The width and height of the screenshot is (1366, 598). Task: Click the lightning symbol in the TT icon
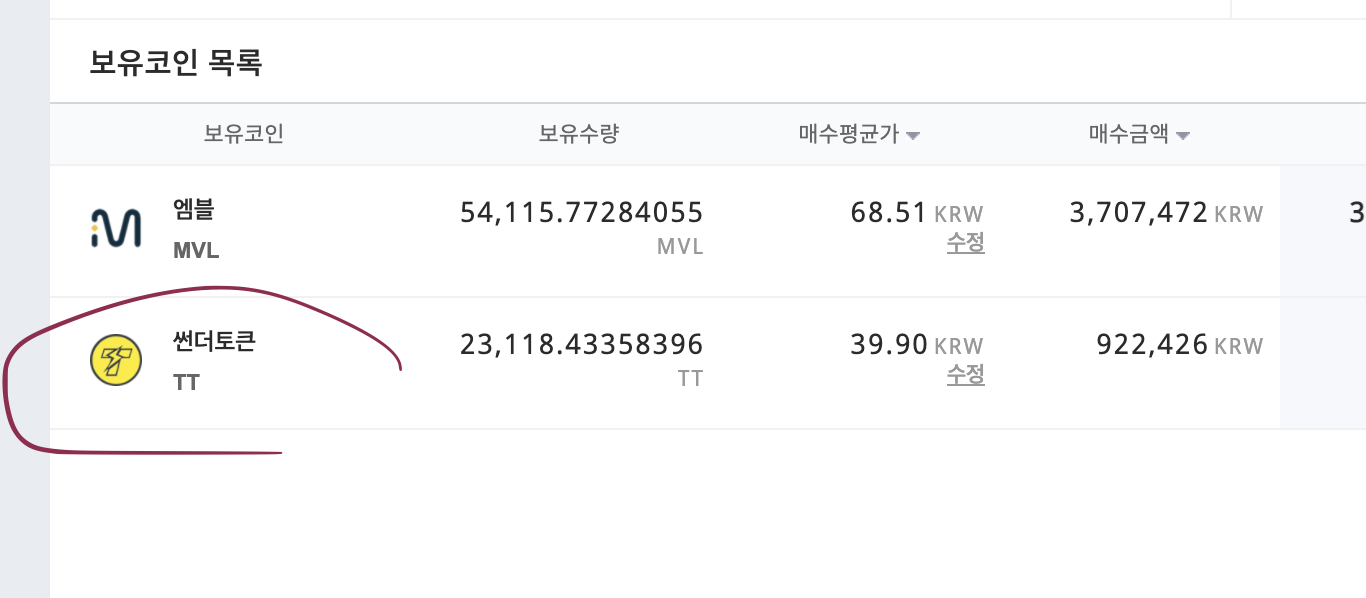113,362
